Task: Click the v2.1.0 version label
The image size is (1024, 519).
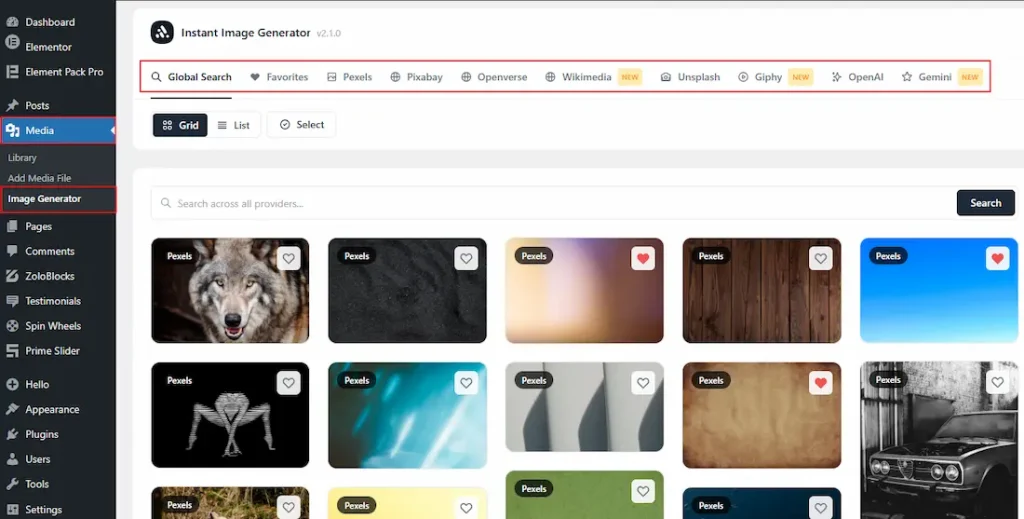Action: click(328, 33)
